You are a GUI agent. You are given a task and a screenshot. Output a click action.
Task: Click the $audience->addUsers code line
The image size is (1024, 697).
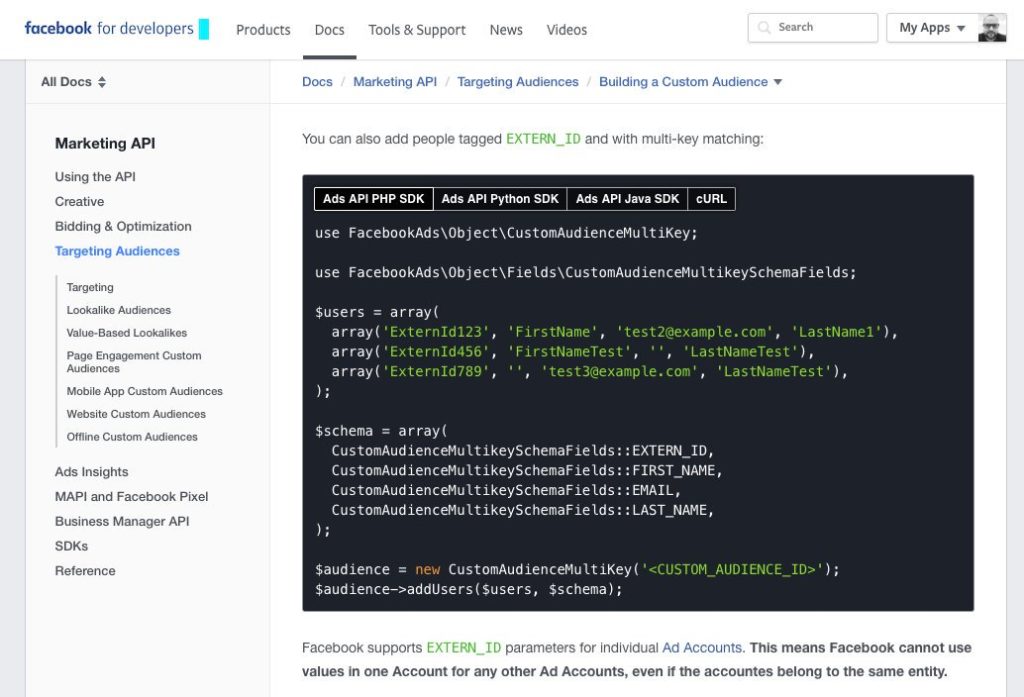[469, 589]
